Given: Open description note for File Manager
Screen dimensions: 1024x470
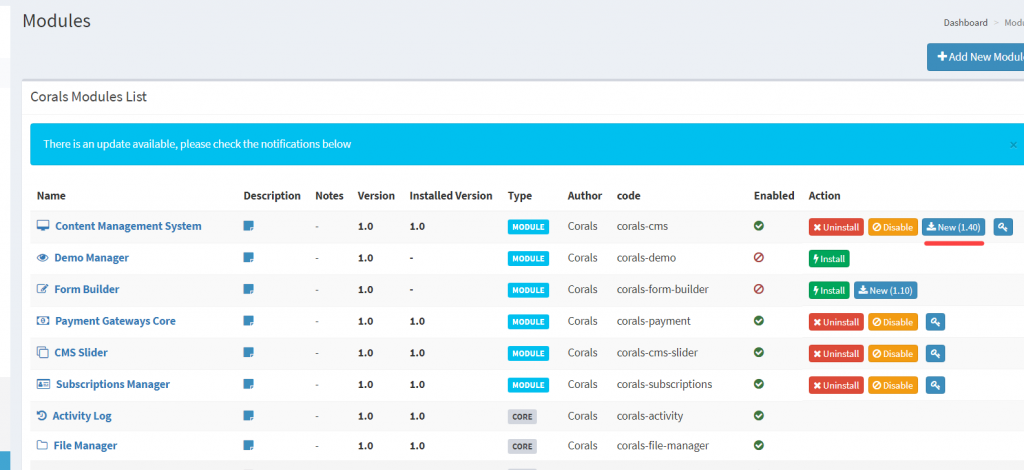Looking at the screenshot, I should 248,445.
